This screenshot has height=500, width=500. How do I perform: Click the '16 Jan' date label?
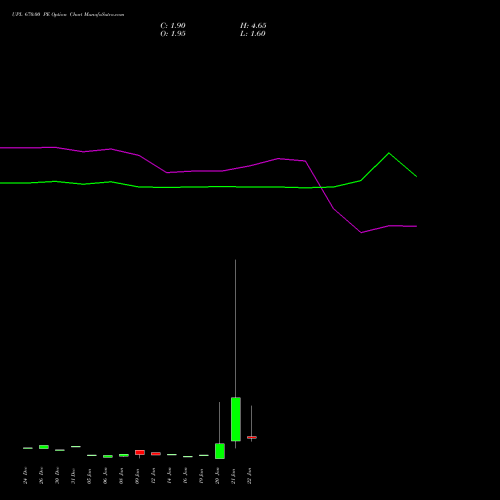[x=186, y=476]
